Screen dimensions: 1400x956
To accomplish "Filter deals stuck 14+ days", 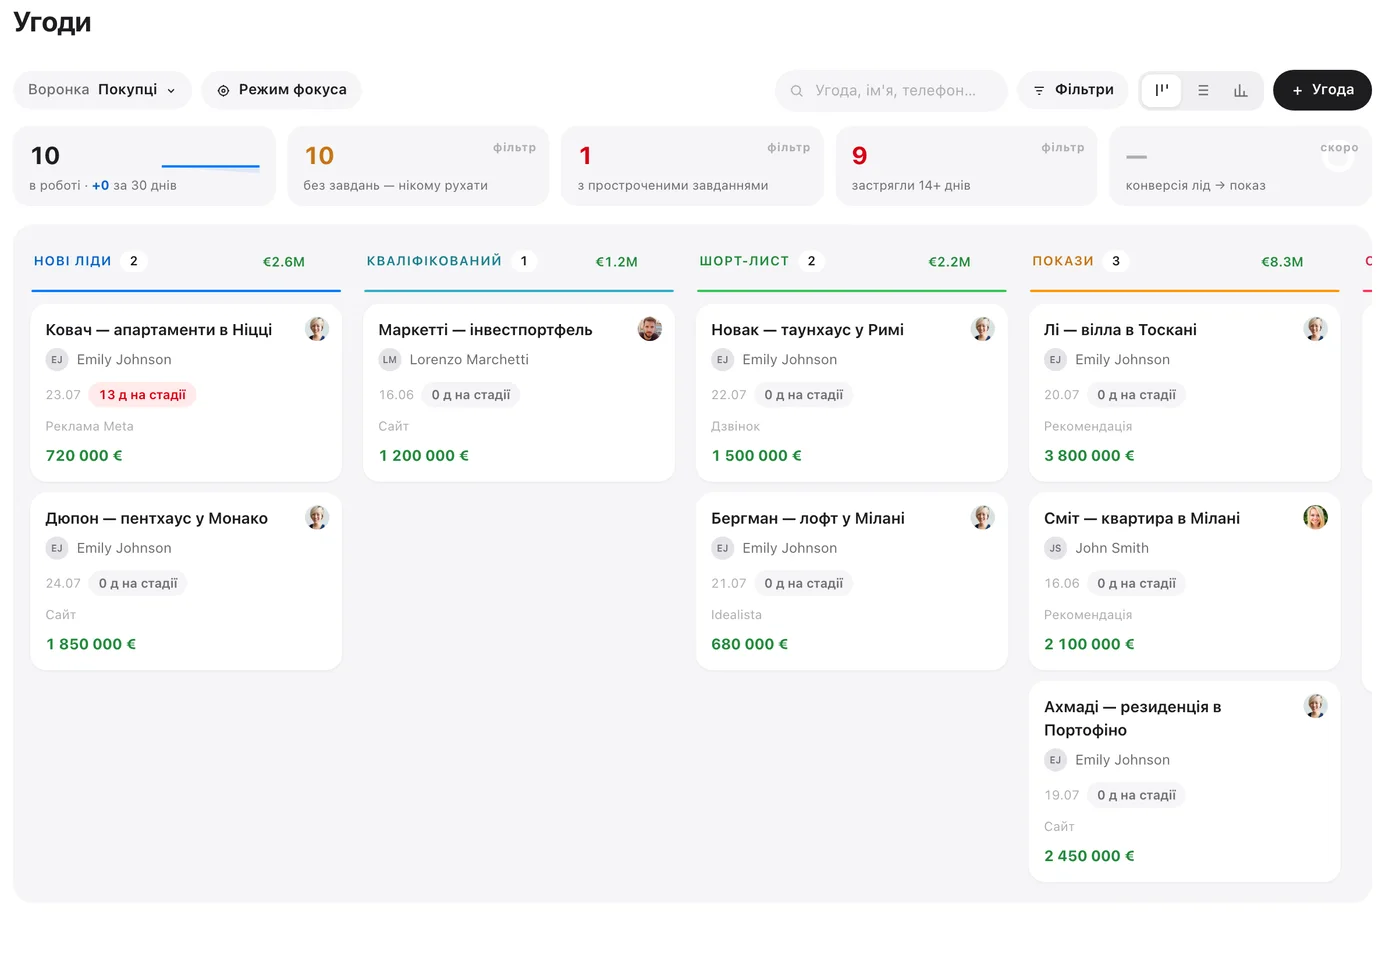I will (x=966, y=166).
